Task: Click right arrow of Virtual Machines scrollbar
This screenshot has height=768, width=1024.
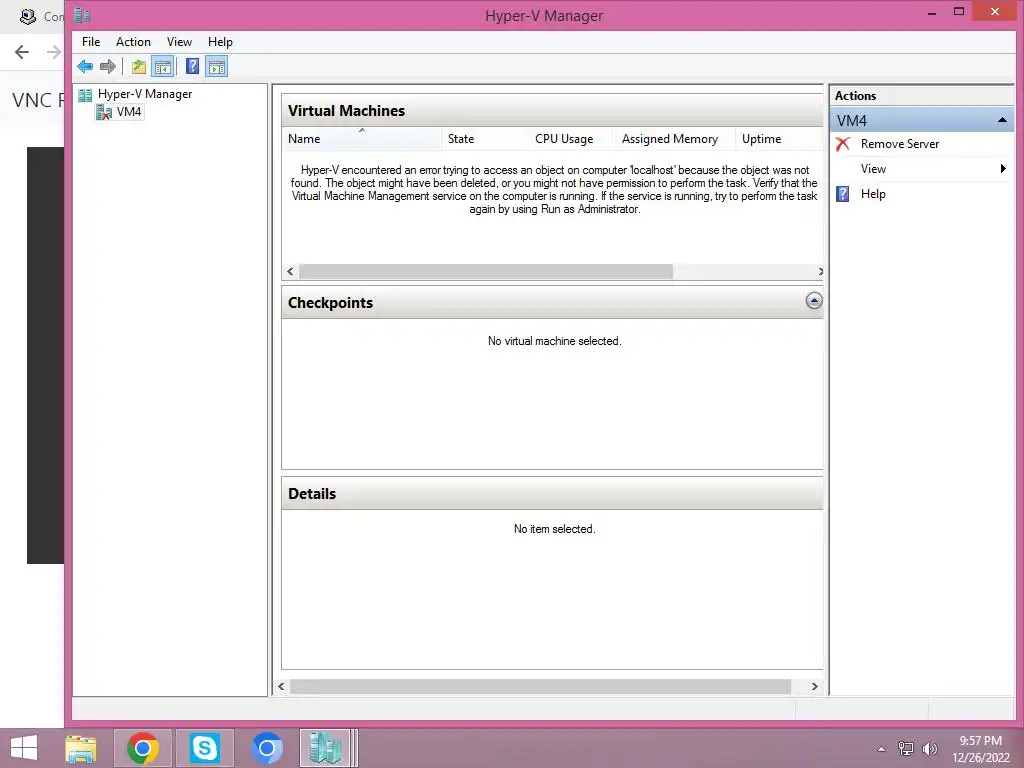Action: click(820, 271)
